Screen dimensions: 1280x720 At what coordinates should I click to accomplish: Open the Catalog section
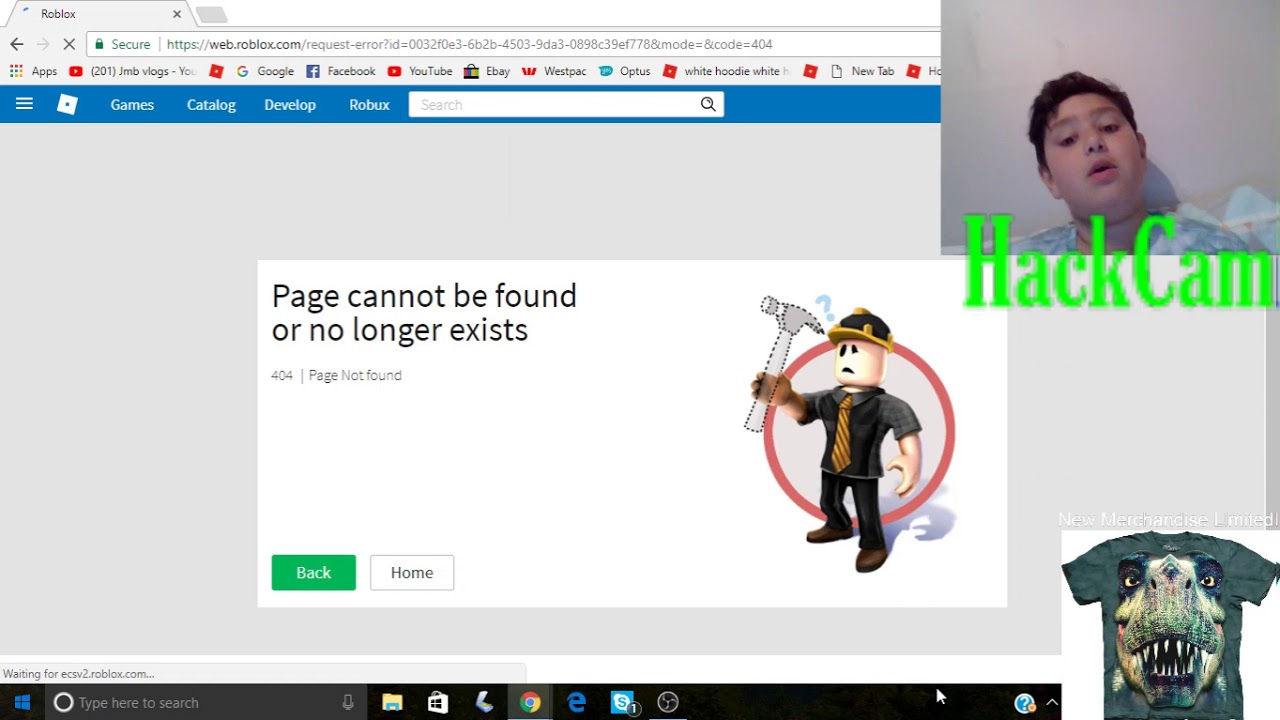(211, 104)
